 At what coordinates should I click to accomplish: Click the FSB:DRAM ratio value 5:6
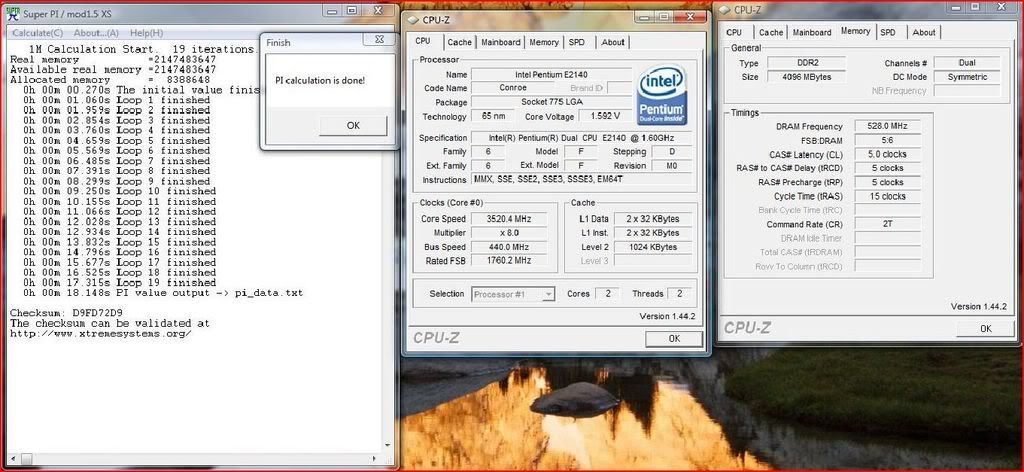(x=887, y=140)
